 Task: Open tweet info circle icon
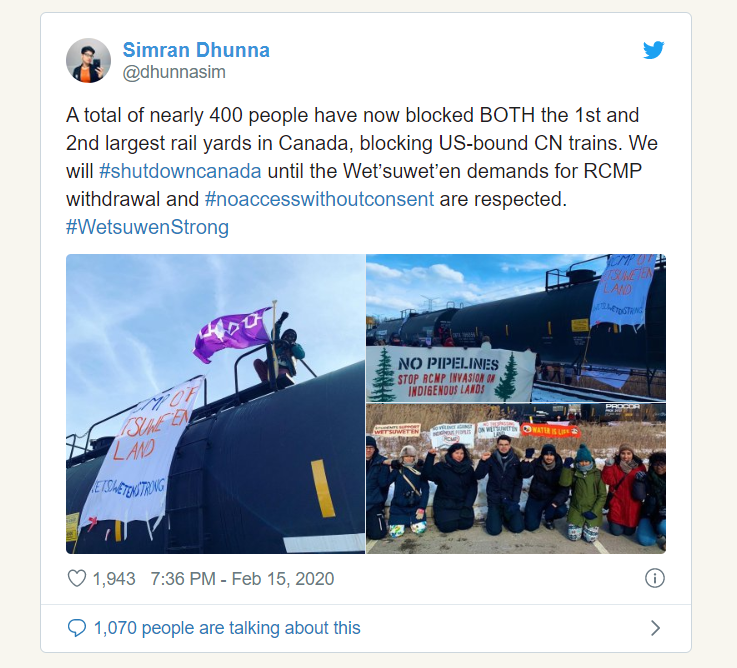click(655, 578)
